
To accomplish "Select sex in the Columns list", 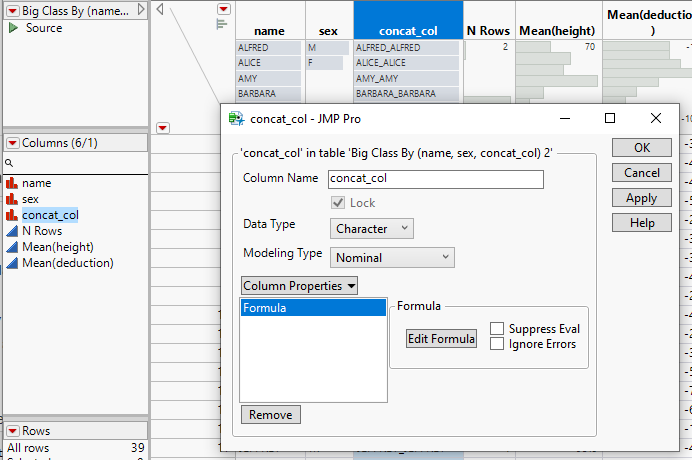I will pos(30,199).
